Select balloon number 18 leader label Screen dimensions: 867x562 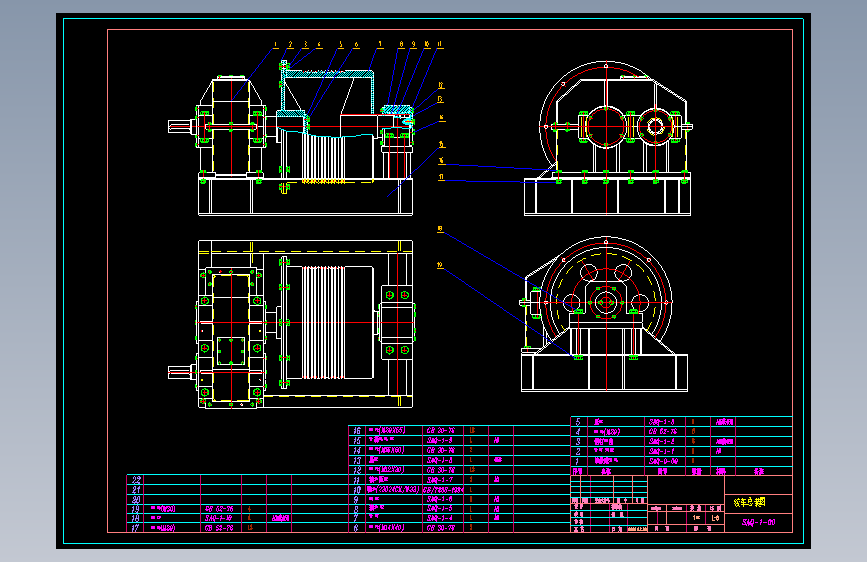440,228
